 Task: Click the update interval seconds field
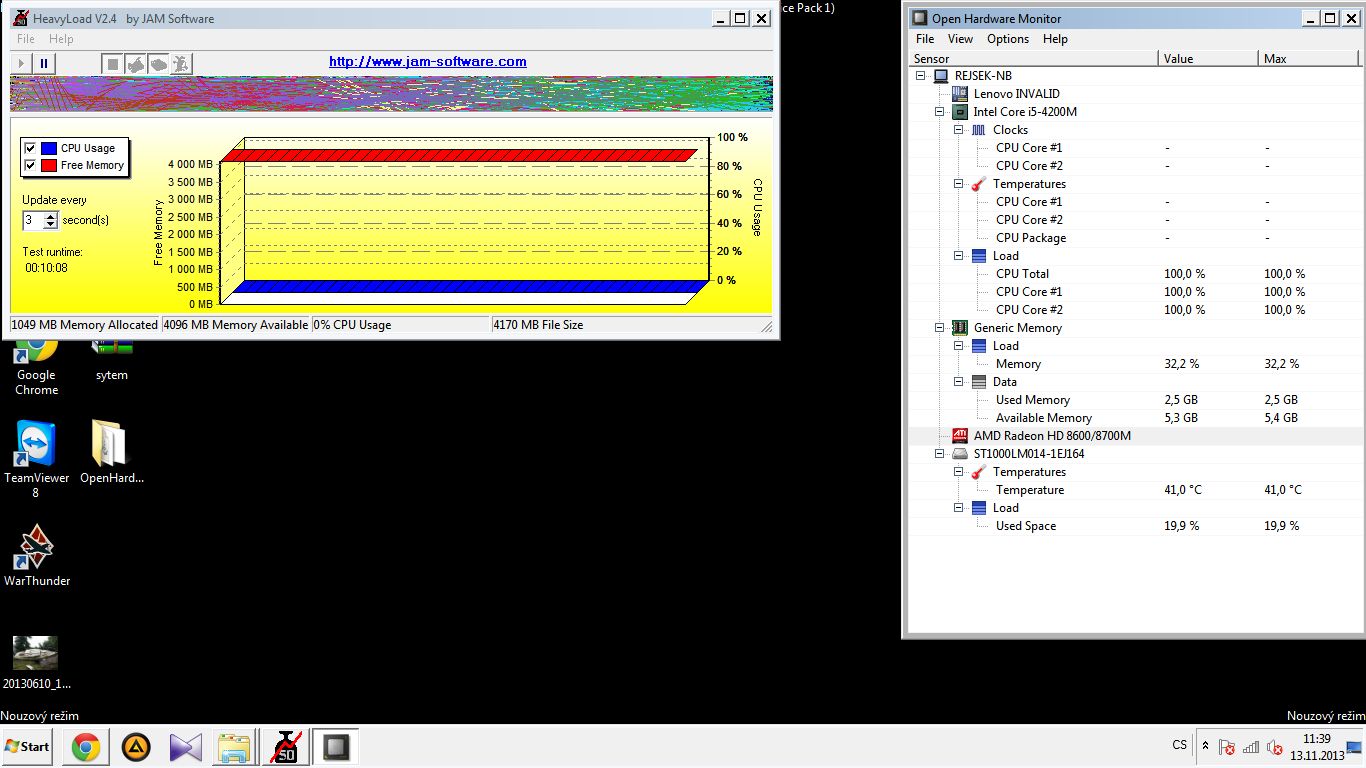(34, 220)
